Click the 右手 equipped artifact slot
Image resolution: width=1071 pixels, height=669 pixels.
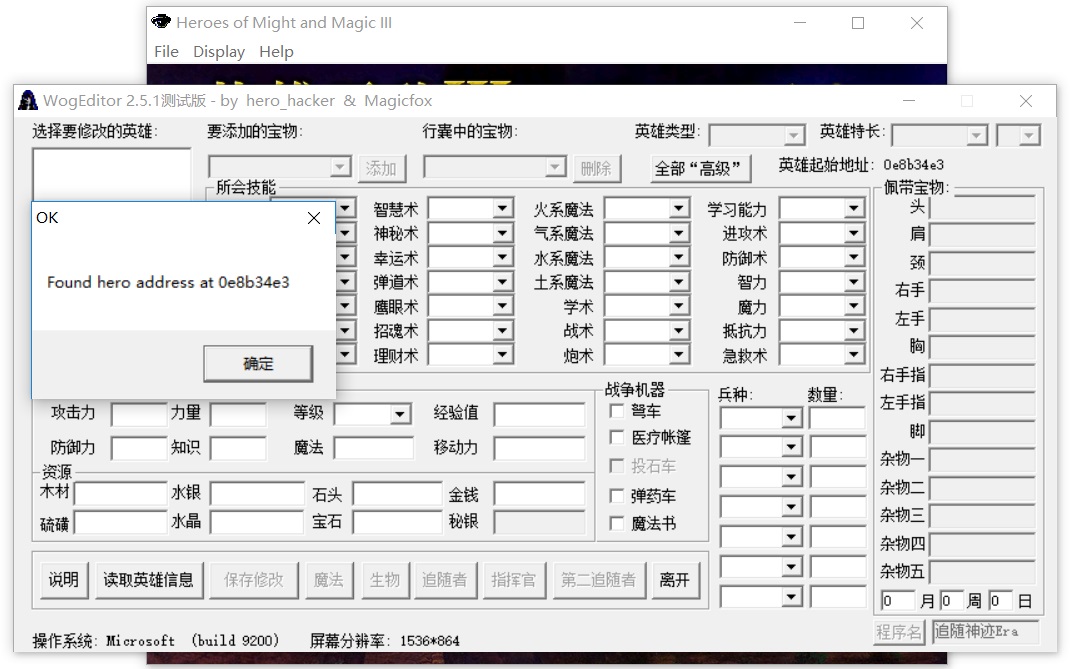(983, 291)
